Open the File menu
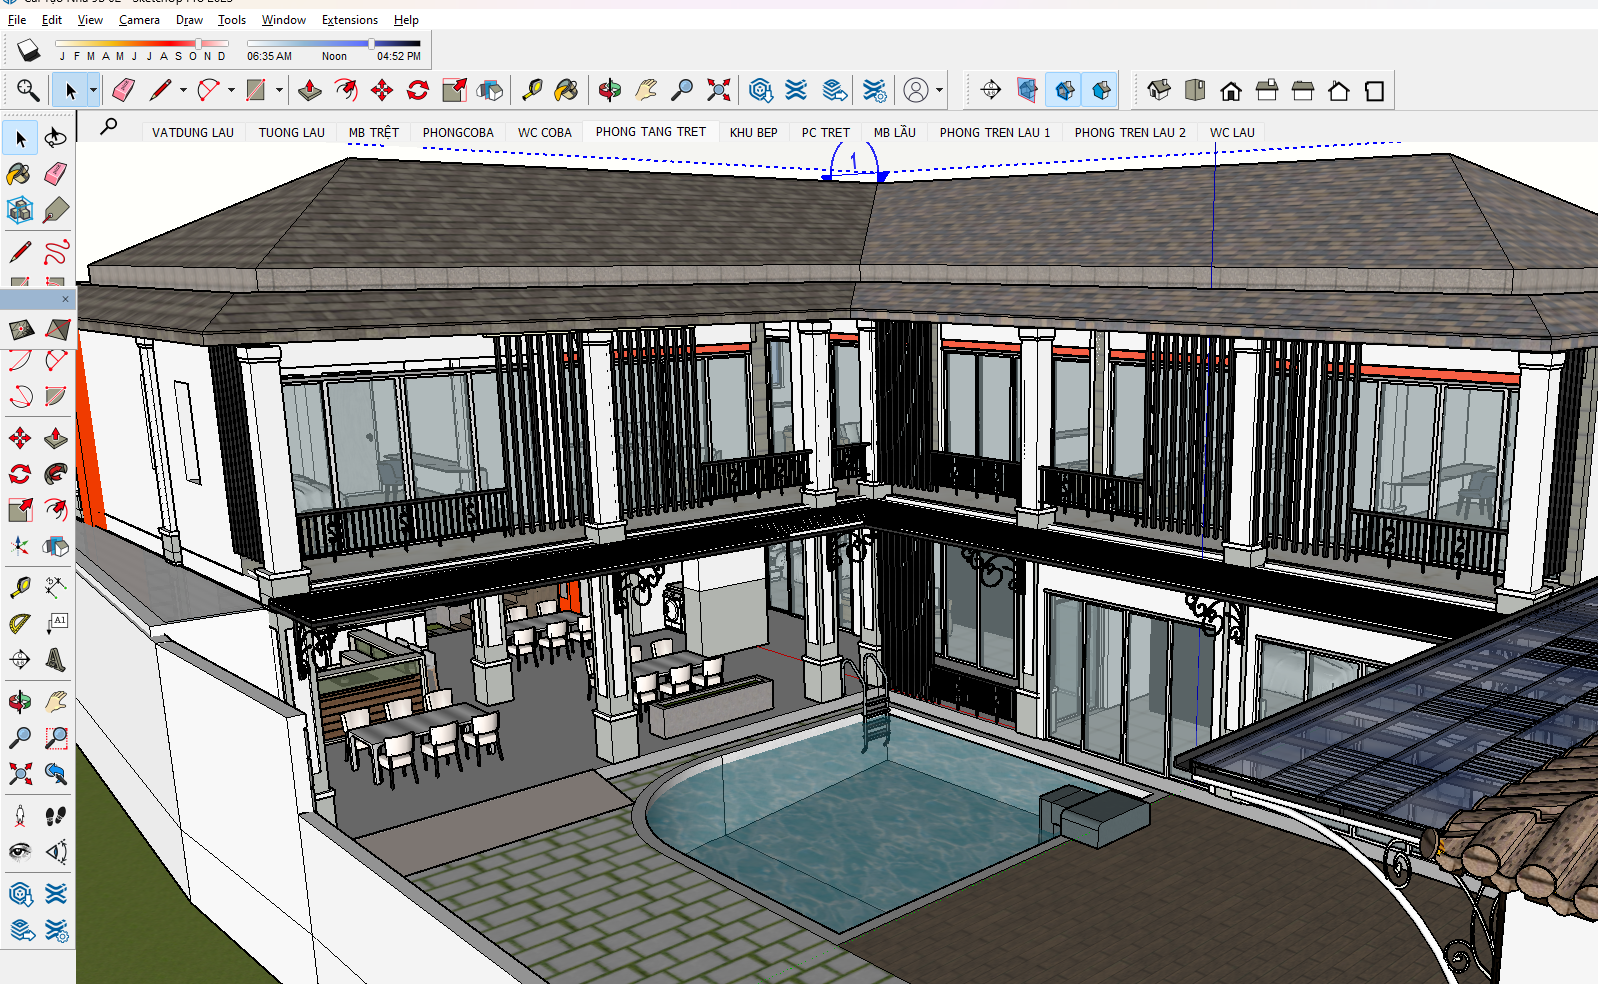 pyautogui.click(x=17, y=20)
